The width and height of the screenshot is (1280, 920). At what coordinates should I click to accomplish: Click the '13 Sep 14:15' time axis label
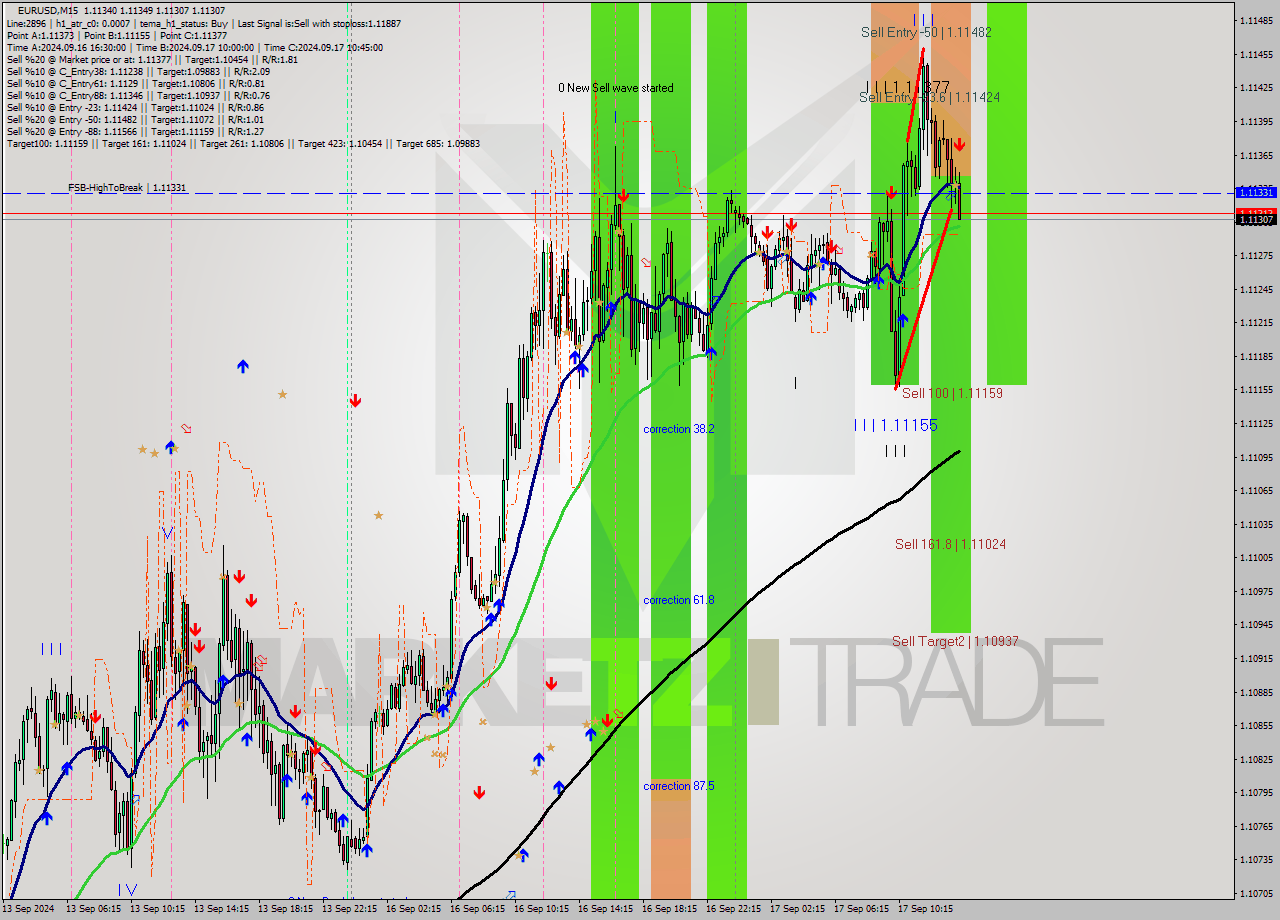point(221,909)
